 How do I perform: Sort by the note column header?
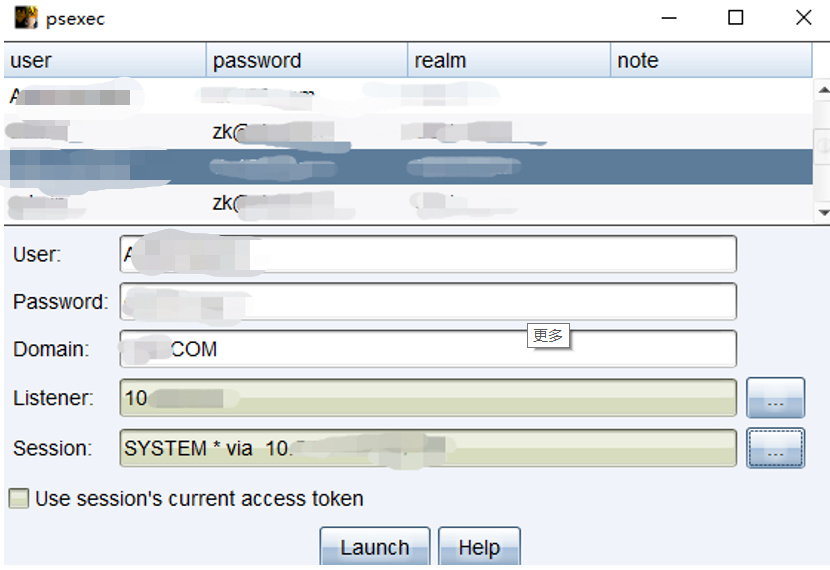[x=711, y=60]
